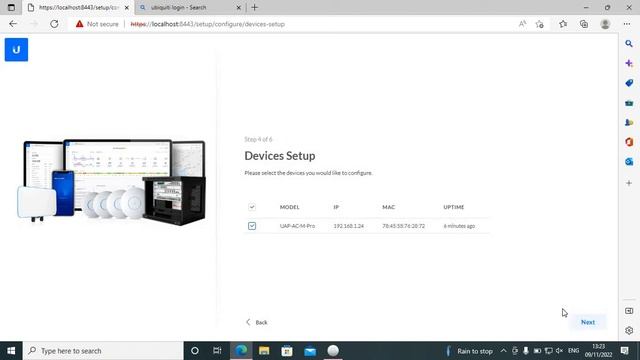Click the browser Back arrow
The width and height of the screenshot is (640, 360).
[x=13, y=24]
